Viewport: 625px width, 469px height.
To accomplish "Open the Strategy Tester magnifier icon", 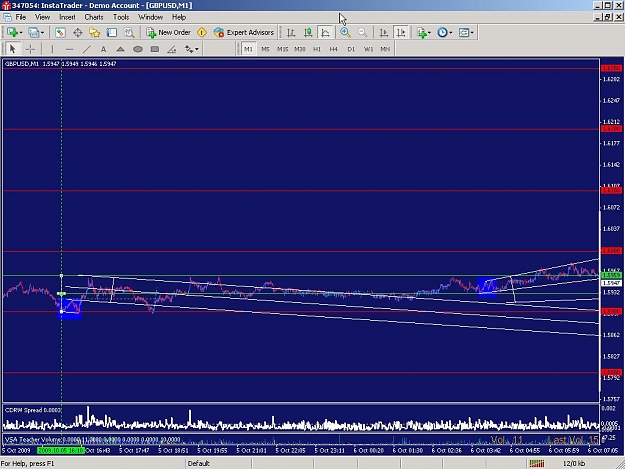I will pyautogui.click(x=129, y=33).
